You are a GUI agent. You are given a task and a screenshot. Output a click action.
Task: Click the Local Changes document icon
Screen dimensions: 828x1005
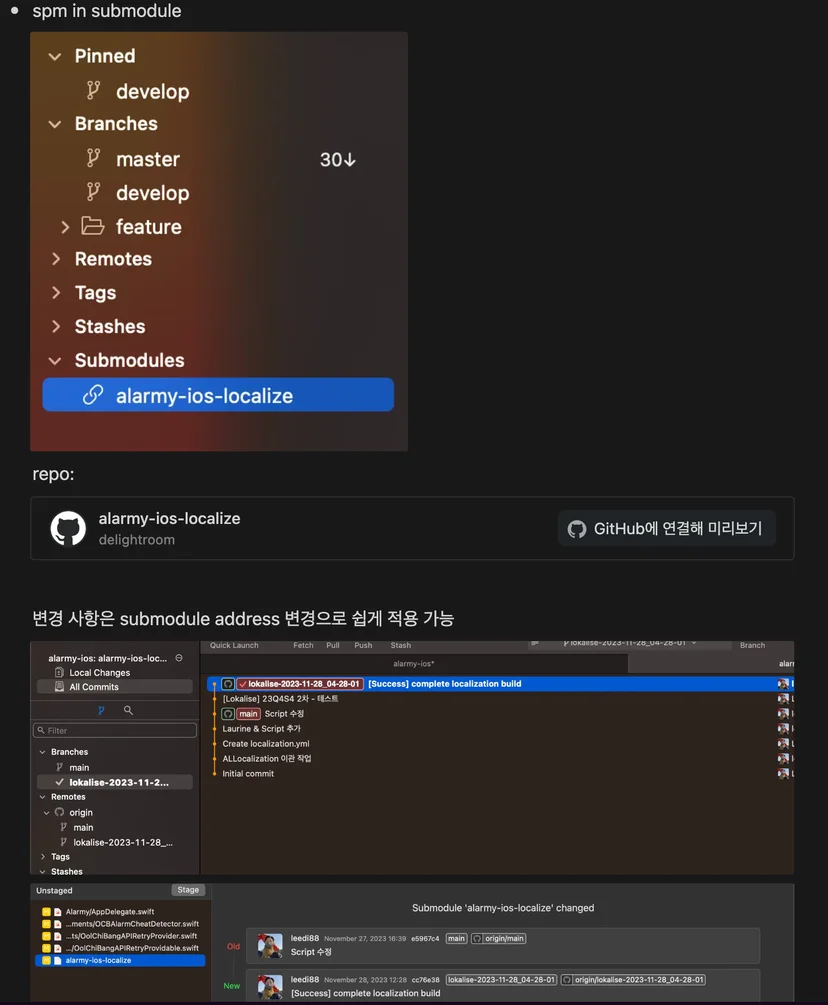click(x=59, y=672)
